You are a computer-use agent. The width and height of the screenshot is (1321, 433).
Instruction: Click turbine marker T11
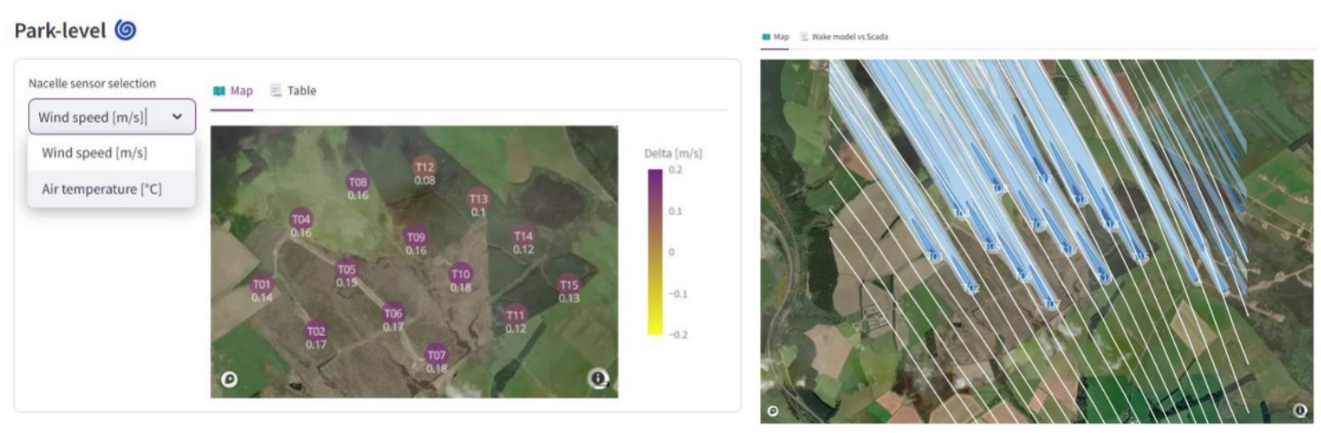pyautogui.click(x=515, y=315)
